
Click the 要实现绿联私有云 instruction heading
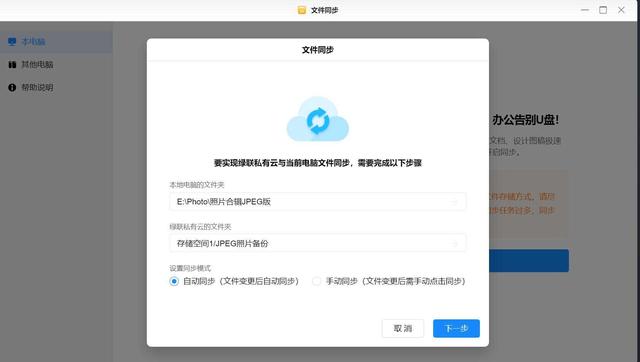coord(318,163)
